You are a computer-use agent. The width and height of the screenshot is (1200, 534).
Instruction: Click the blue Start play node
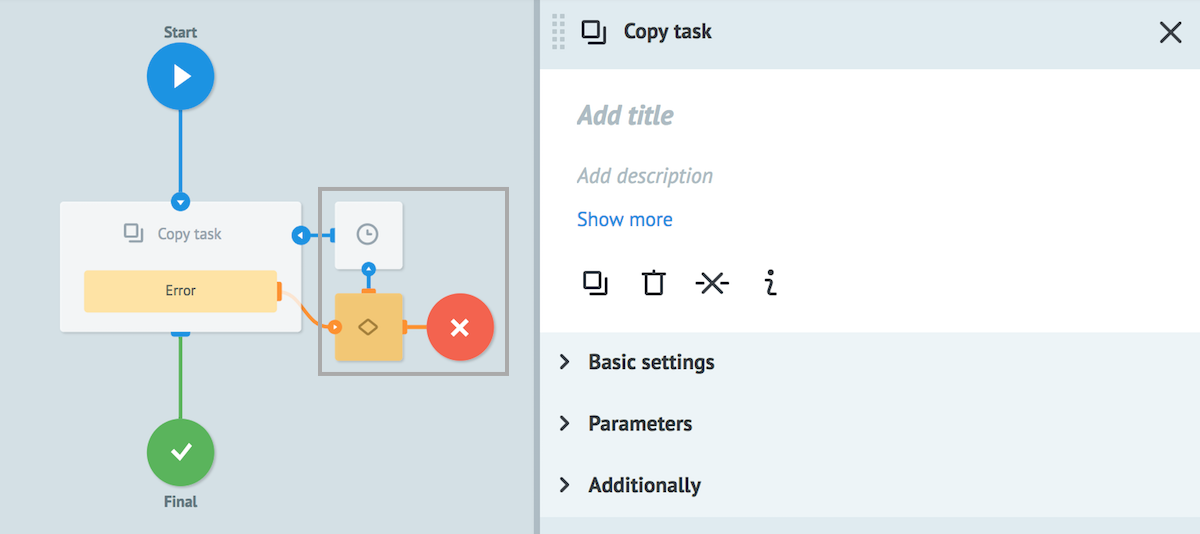tap(181, 76)
